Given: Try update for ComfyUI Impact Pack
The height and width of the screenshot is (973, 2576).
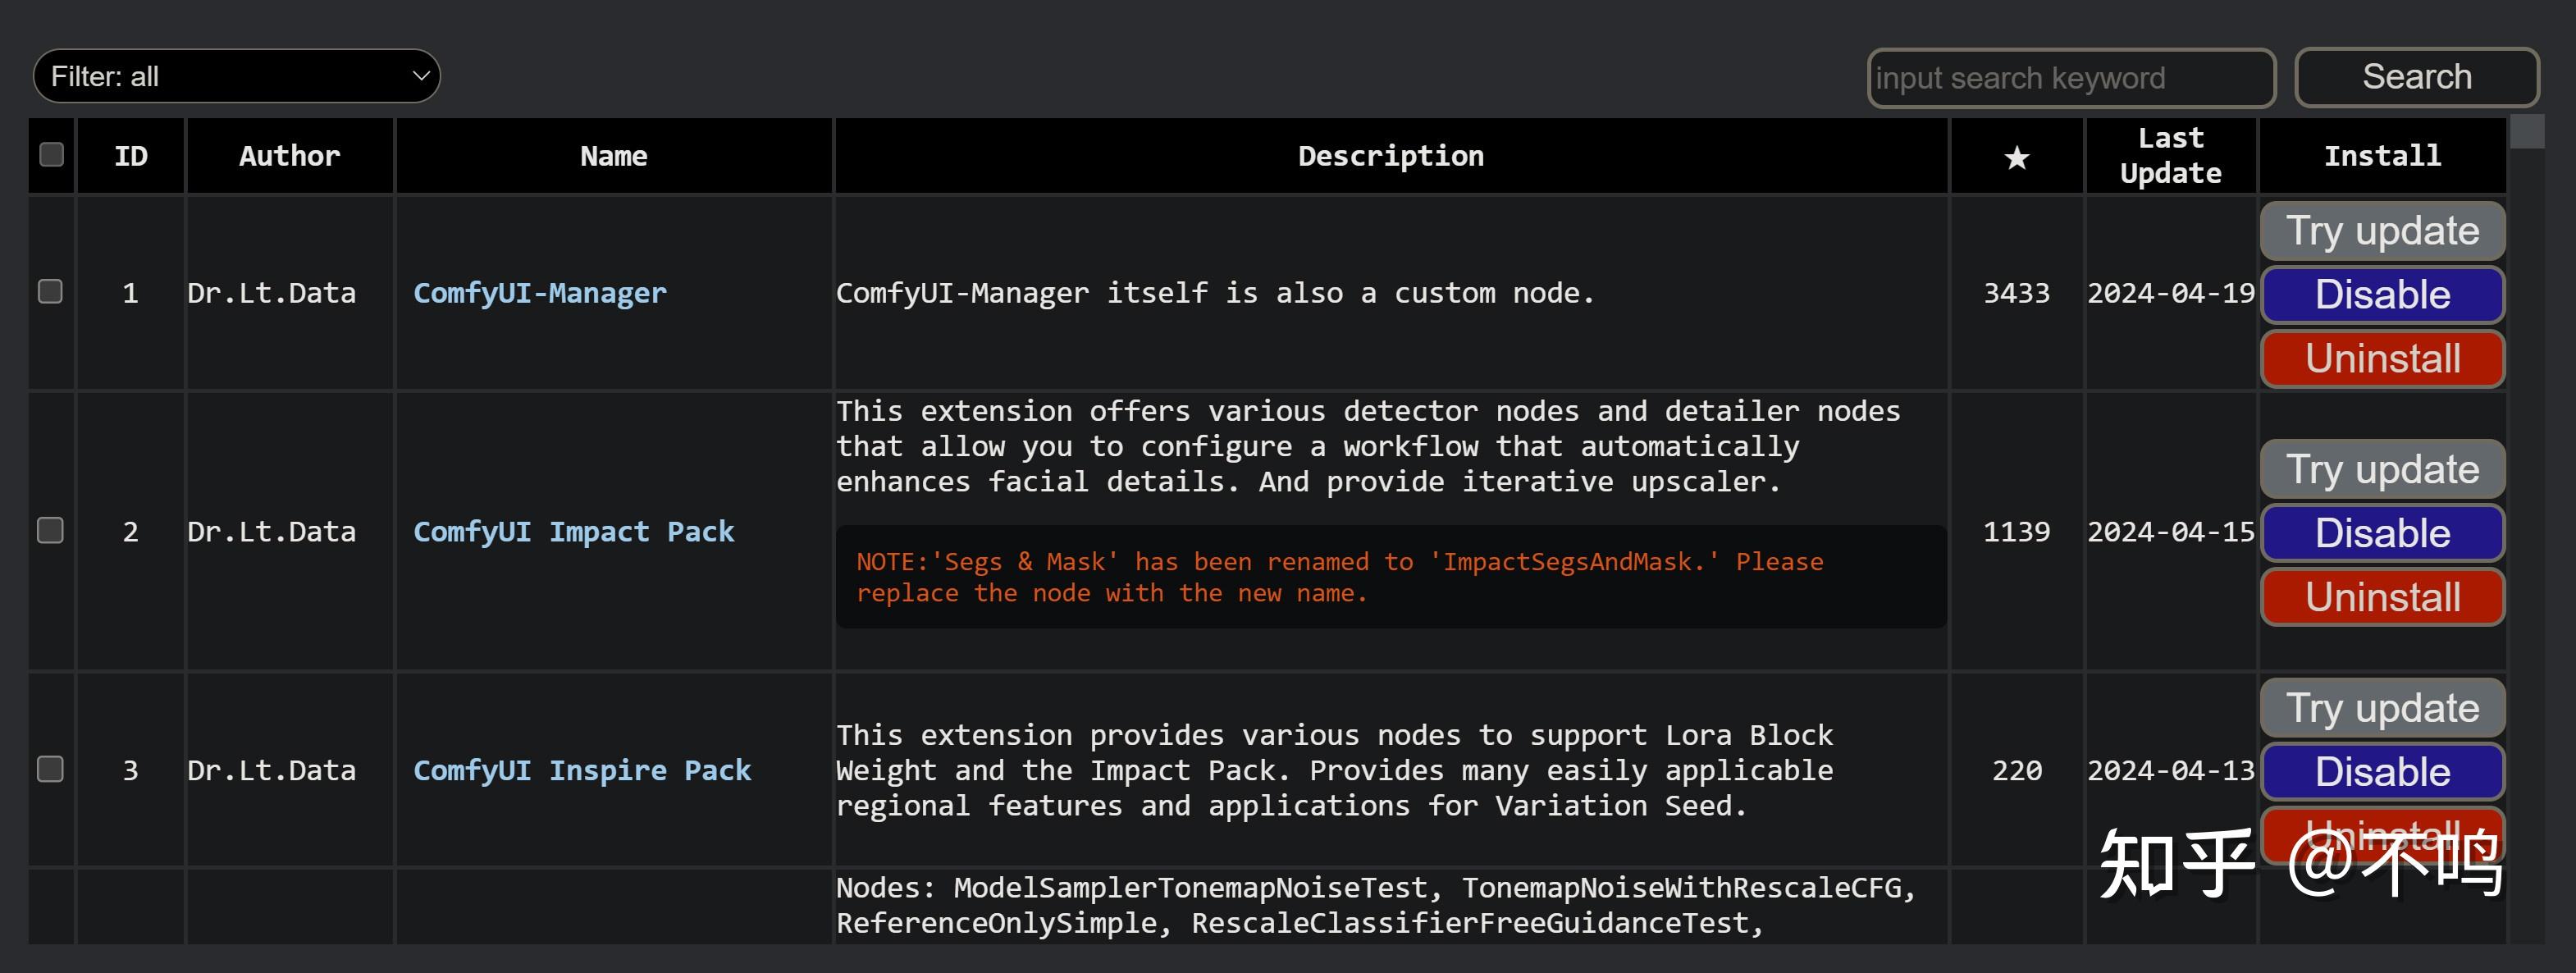Looking at the screenshot, I should pyautogui.click(x=2381, y=469).
